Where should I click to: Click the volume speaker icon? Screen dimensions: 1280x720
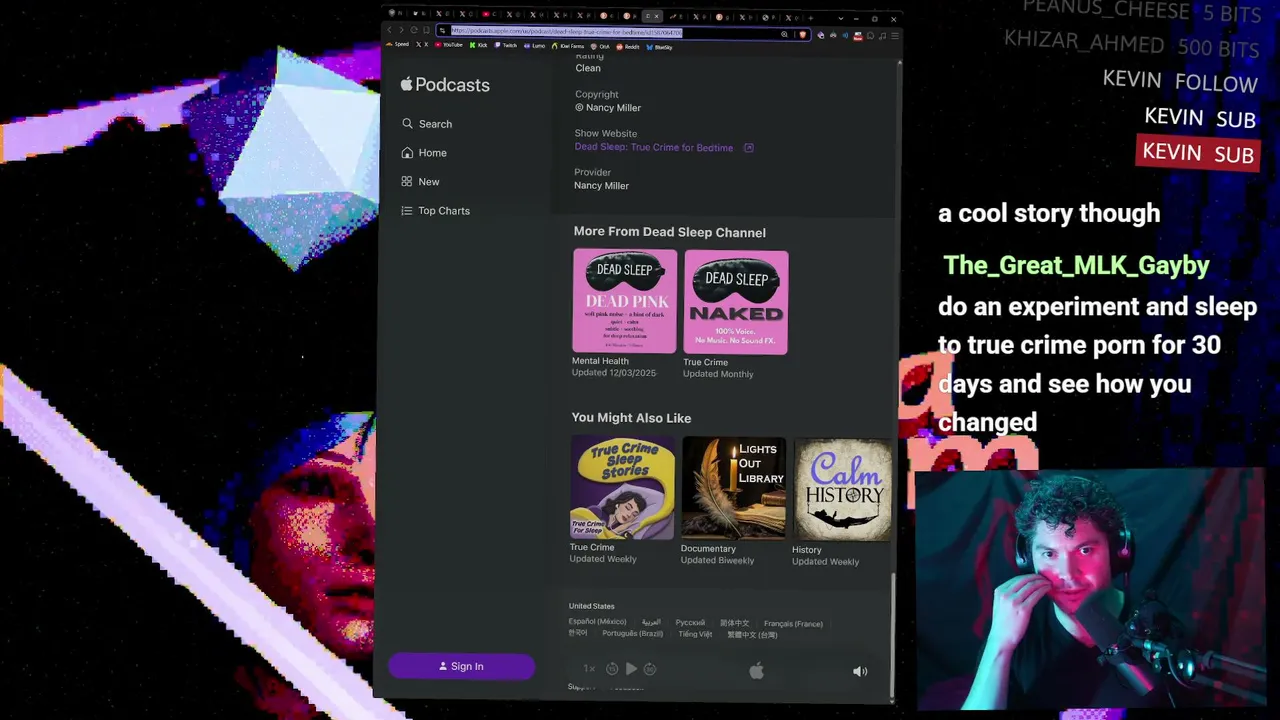[x=860, y=672]
